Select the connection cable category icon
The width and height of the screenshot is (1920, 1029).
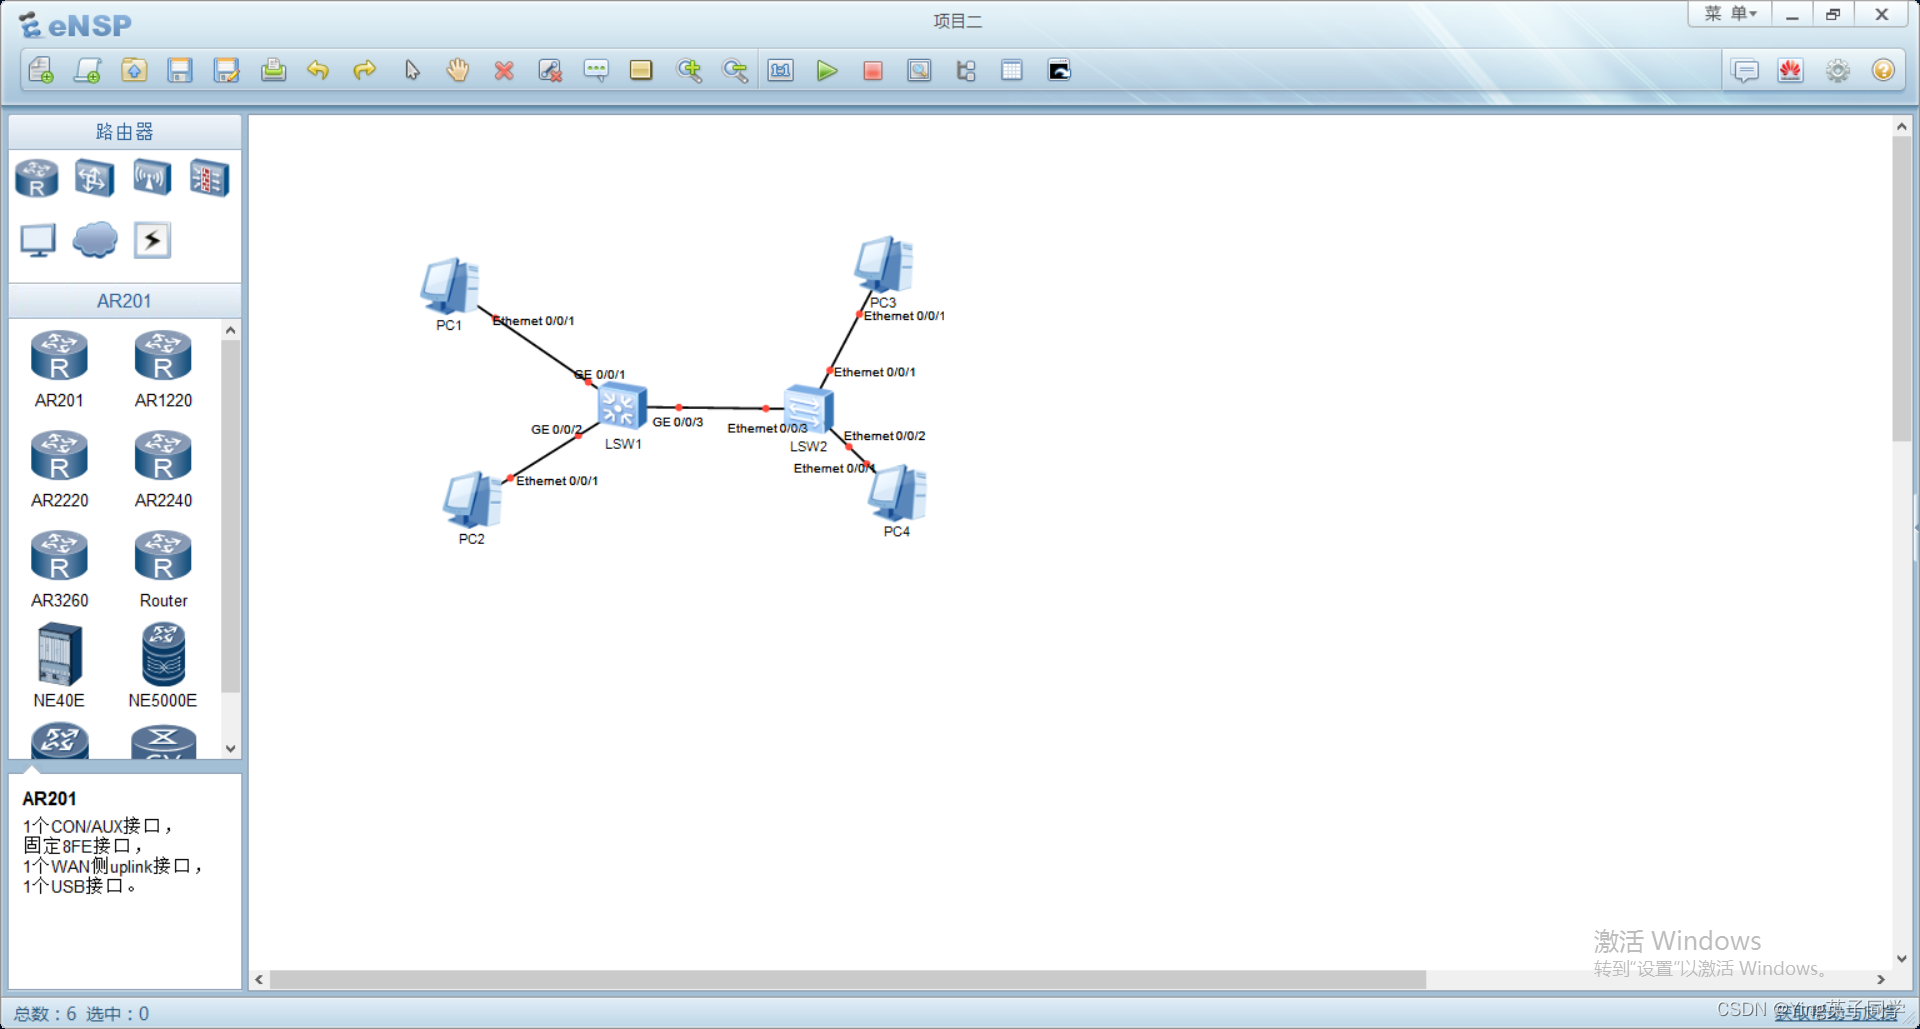click(x=152, y=240)
